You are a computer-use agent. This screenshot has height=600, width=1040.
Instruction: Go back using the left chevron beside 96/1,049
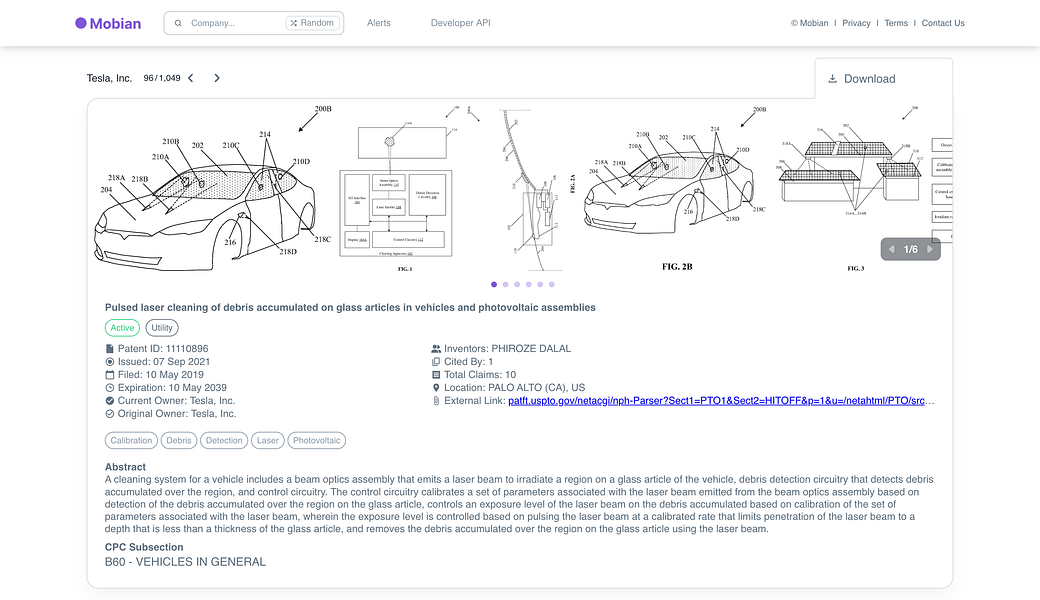coord(190,77)
